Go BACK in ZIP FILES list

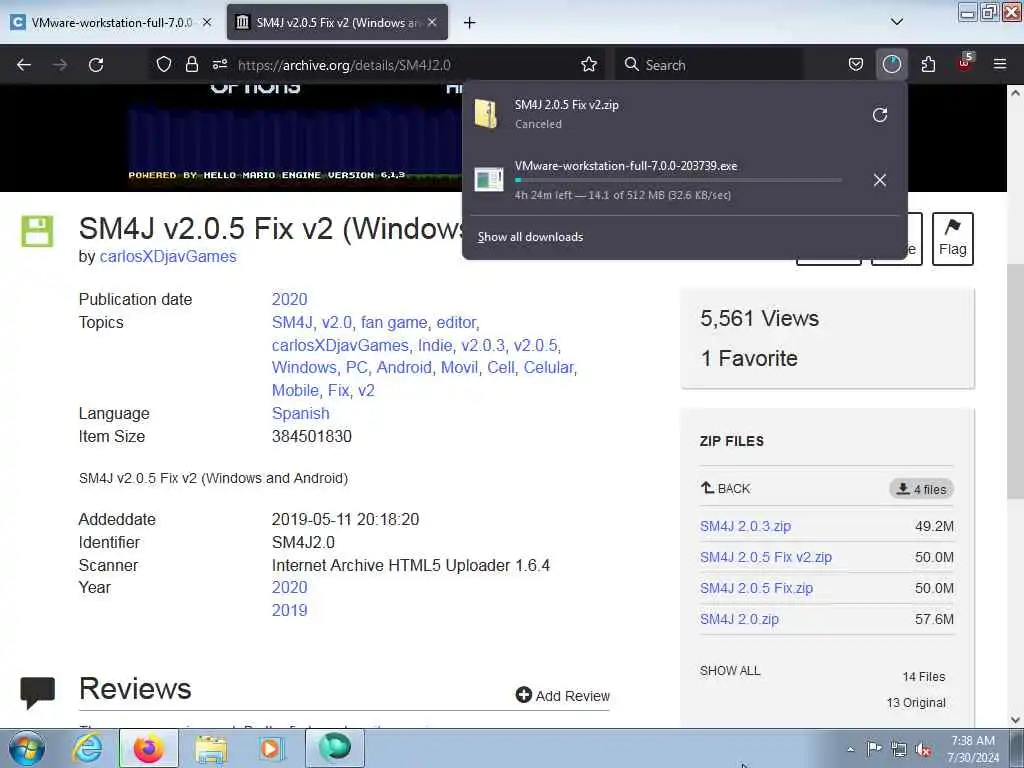point(726,488)
